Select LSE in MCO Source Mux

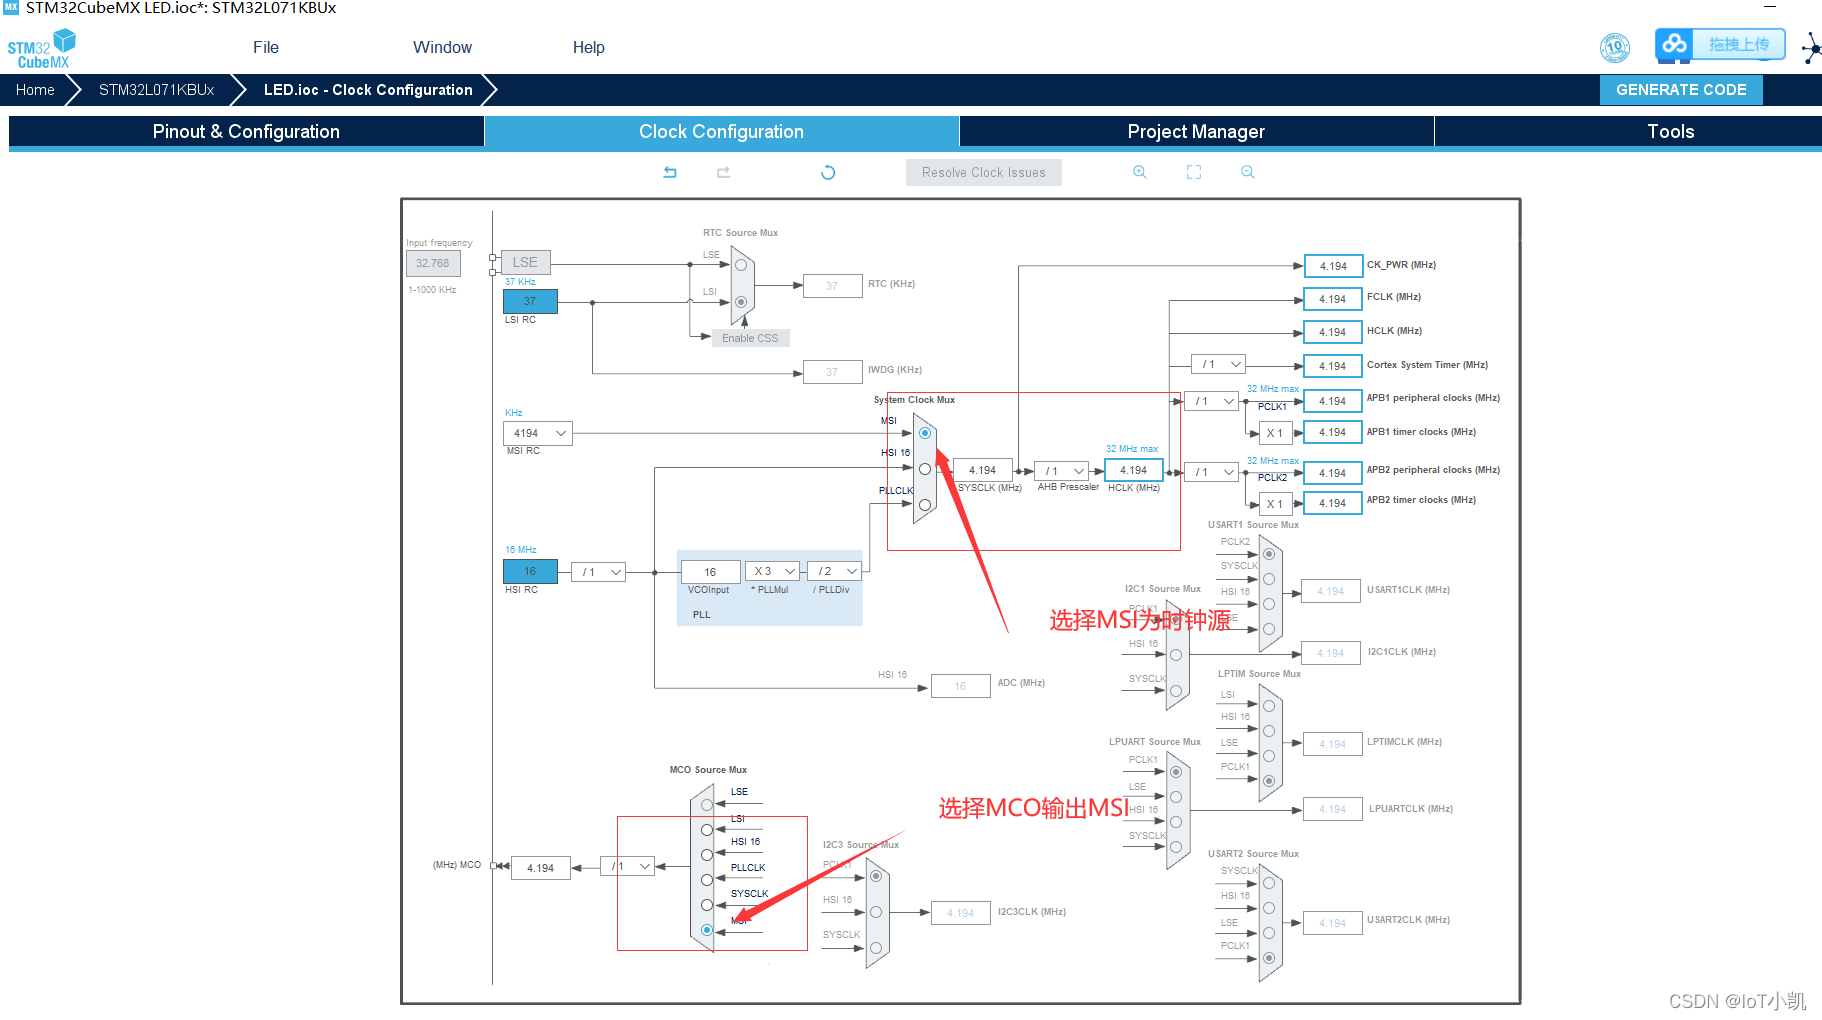(707, 805)
